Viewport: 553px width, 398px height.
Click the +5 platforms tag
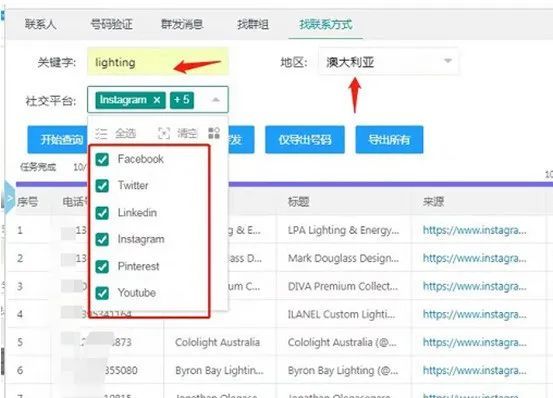pyautogui.click(x=182, y=100)
